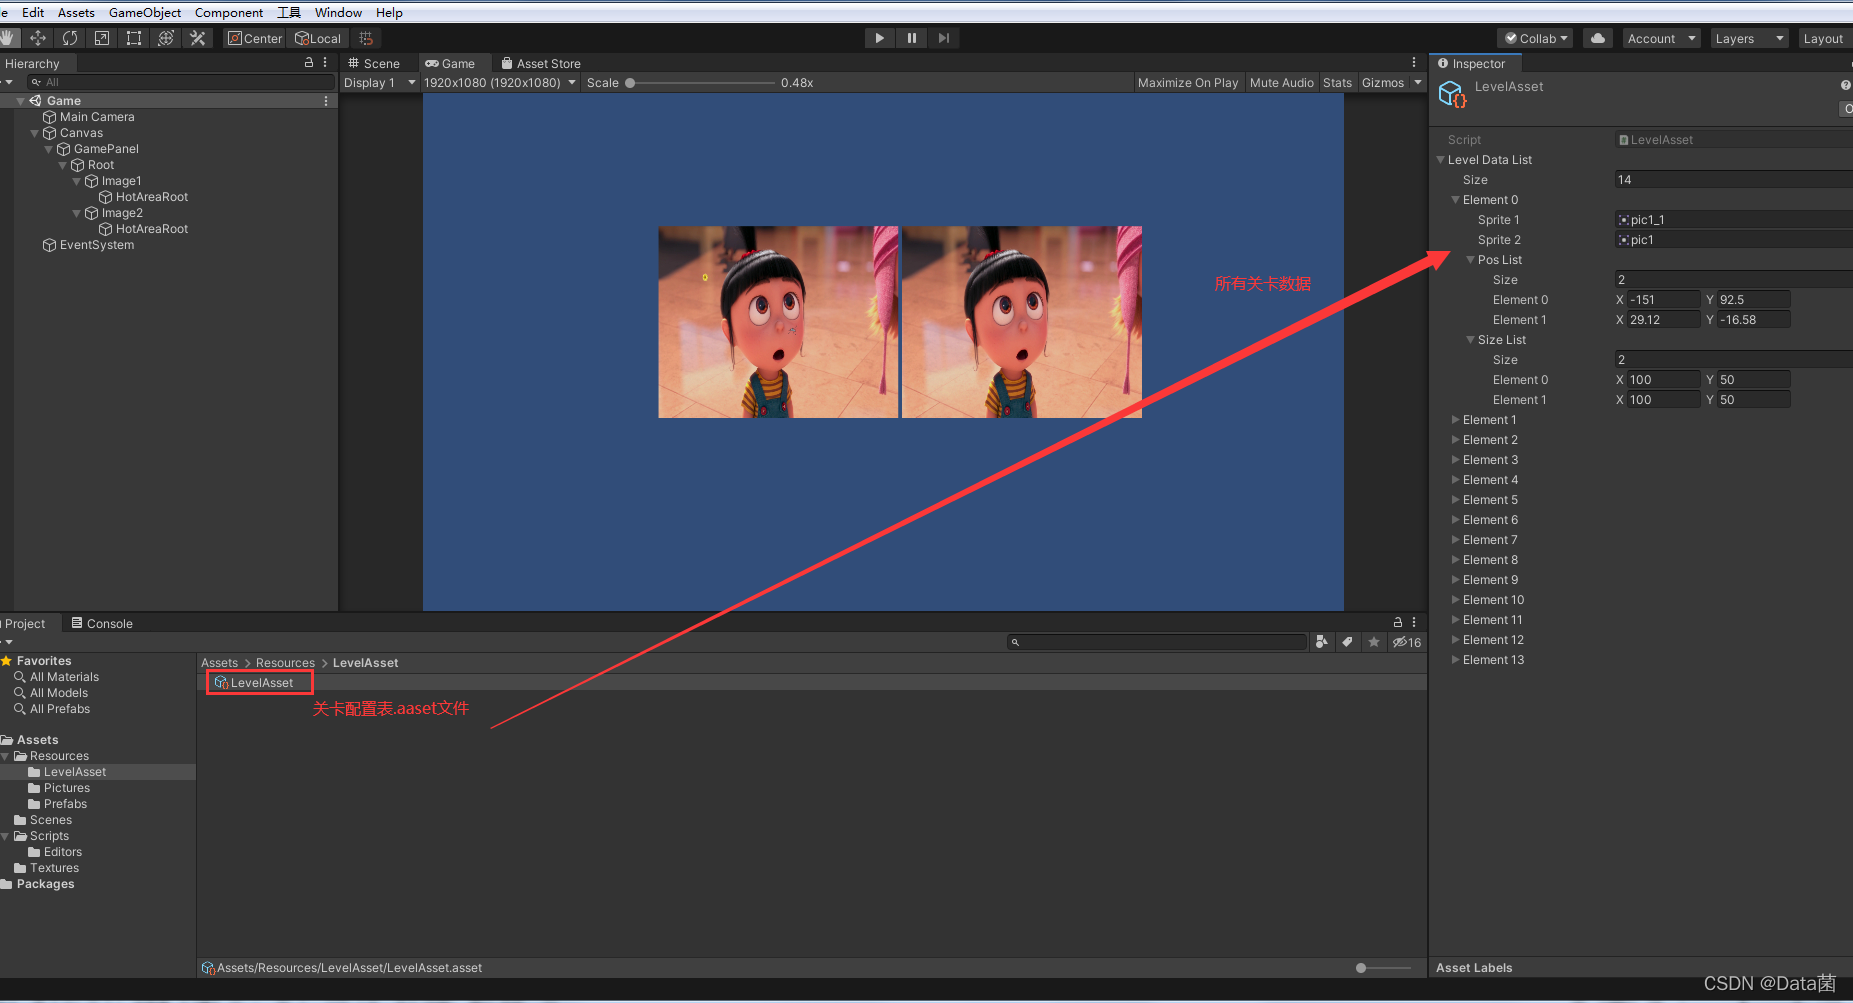
Task: Lock the Project panel
Action: click(1398, 622)
